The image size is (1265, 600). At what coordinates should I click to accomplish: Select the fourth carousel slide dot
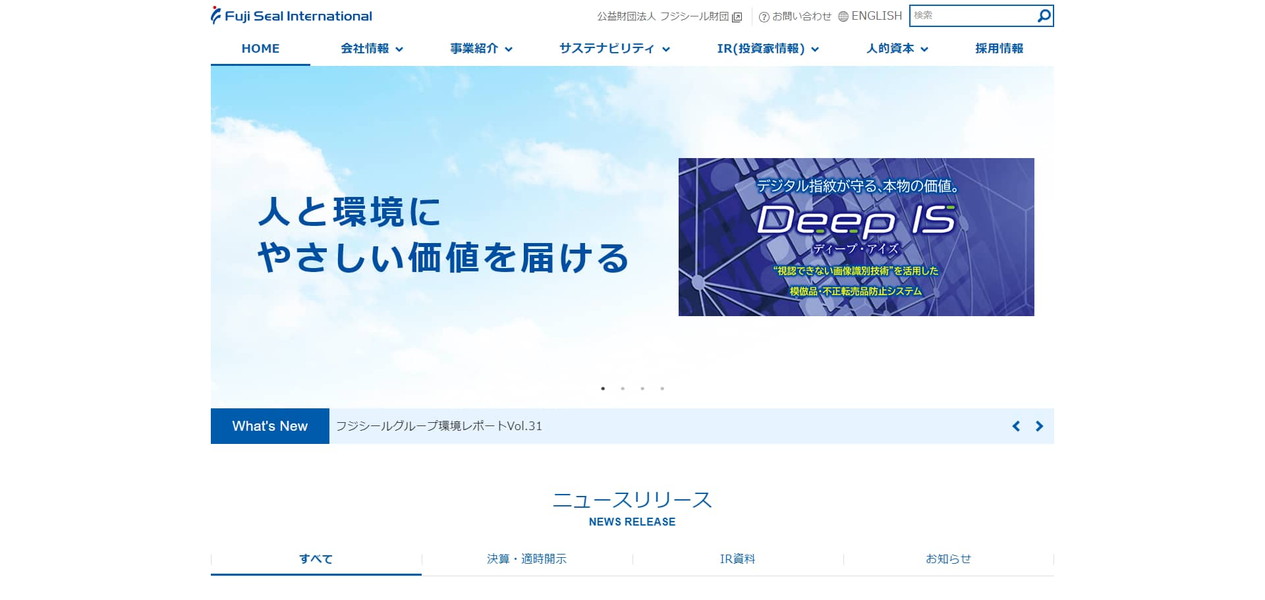click(x=662, y=388)
